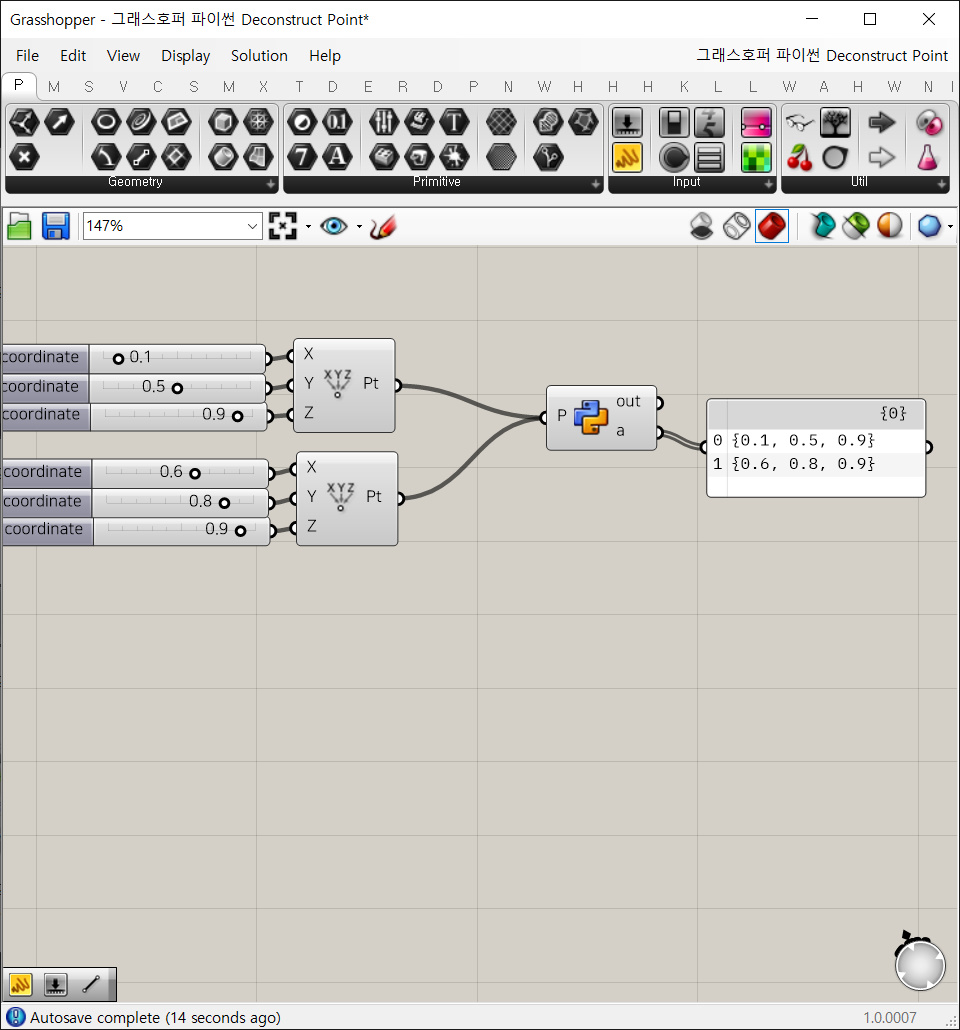This screenshot has width=960, height=1030.
Task: Select the letter A parameter icon
Action: point(337,157)
